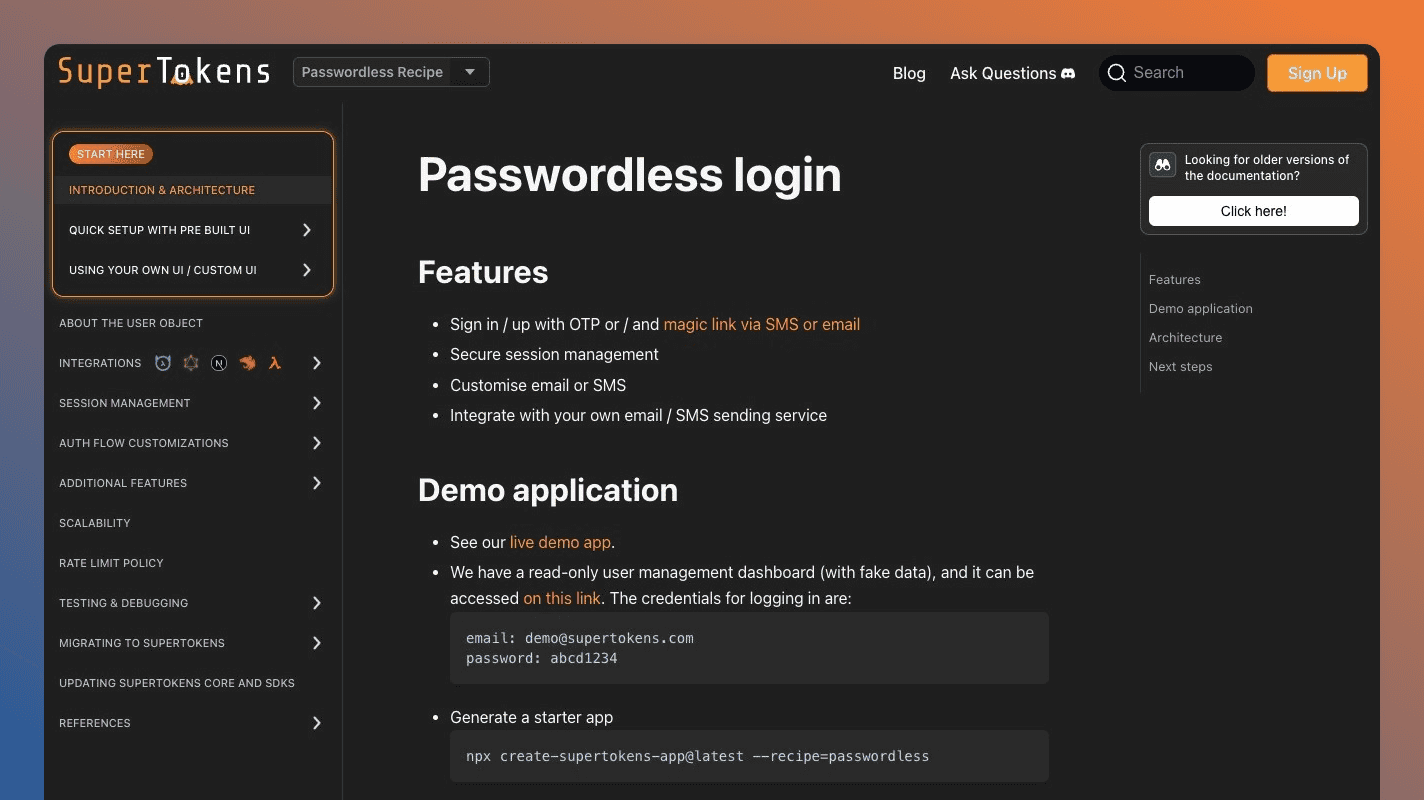Image resolution: width=1424 pixels, height=800 pixels.
Task: Click the Discord icon beside Ask Questions
Action: (x=1068, y=73)
